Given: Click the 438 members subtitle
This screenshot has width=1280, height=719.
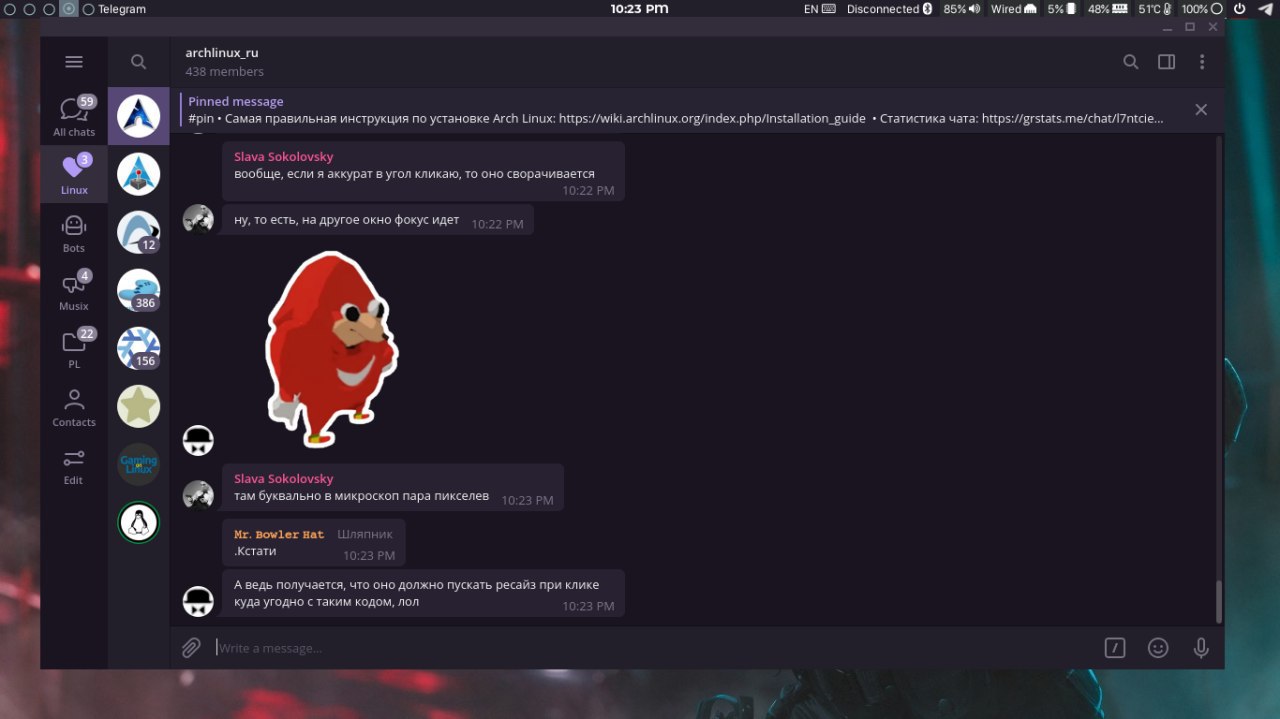Looking at the screenshot, I should [224, 72].
